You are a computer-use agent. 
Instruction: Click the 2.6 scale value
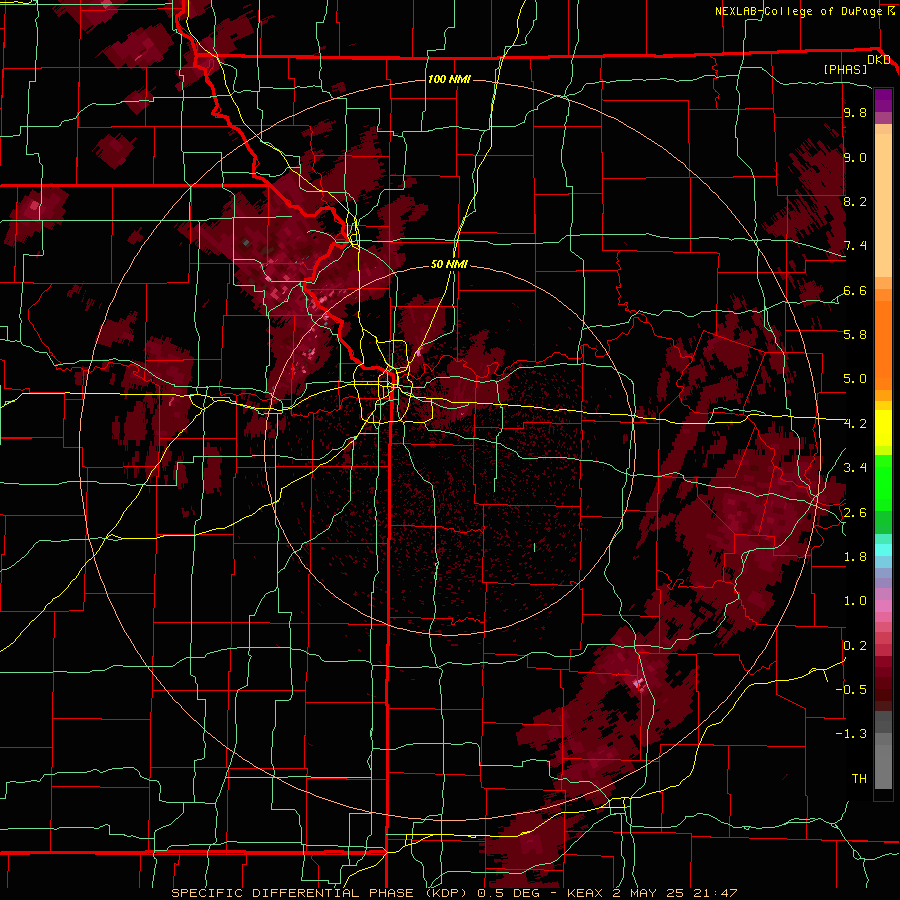(855, 512)
